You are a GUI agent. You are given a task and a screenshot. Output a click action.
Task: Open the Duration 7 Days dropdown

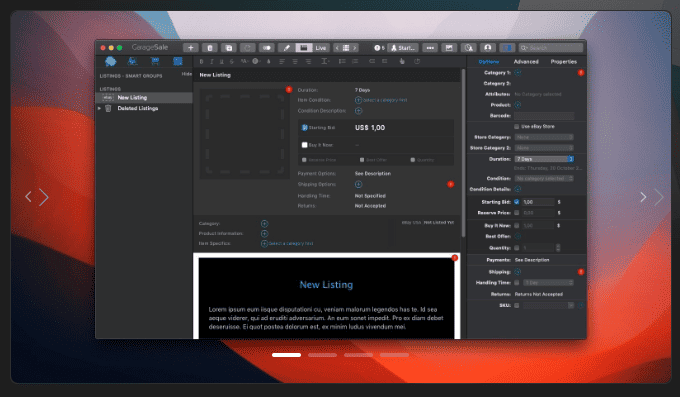[x=544, y=159]
